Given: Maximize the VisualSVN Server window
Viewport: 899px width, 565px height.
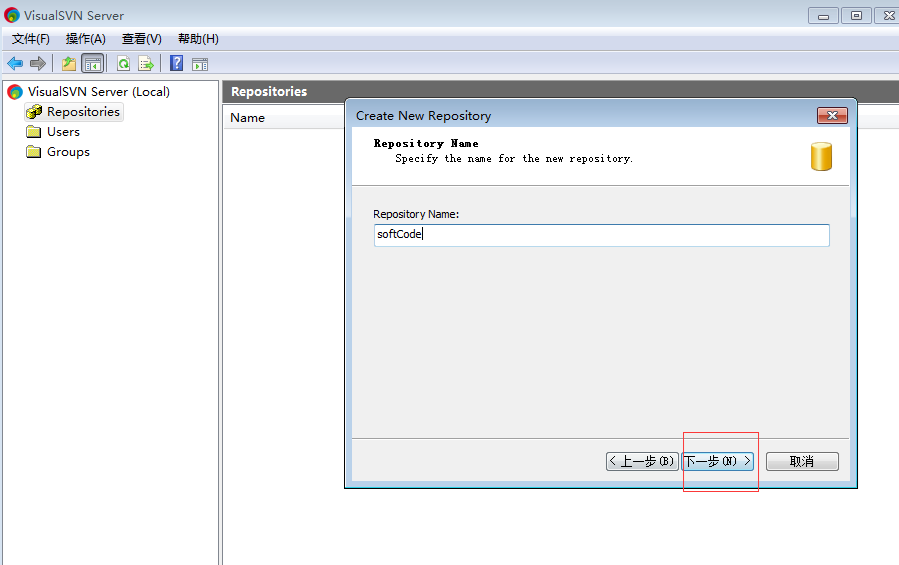Looking at the screenshot, I should coord(856,16).
